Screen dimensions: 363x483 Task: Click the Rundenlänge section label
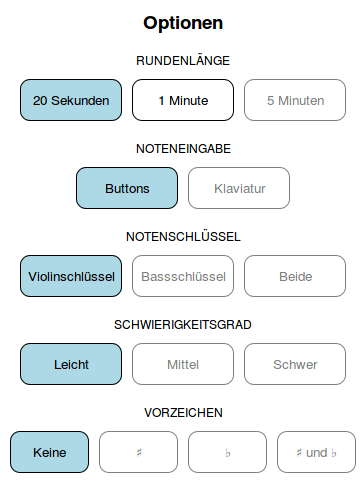183,61
